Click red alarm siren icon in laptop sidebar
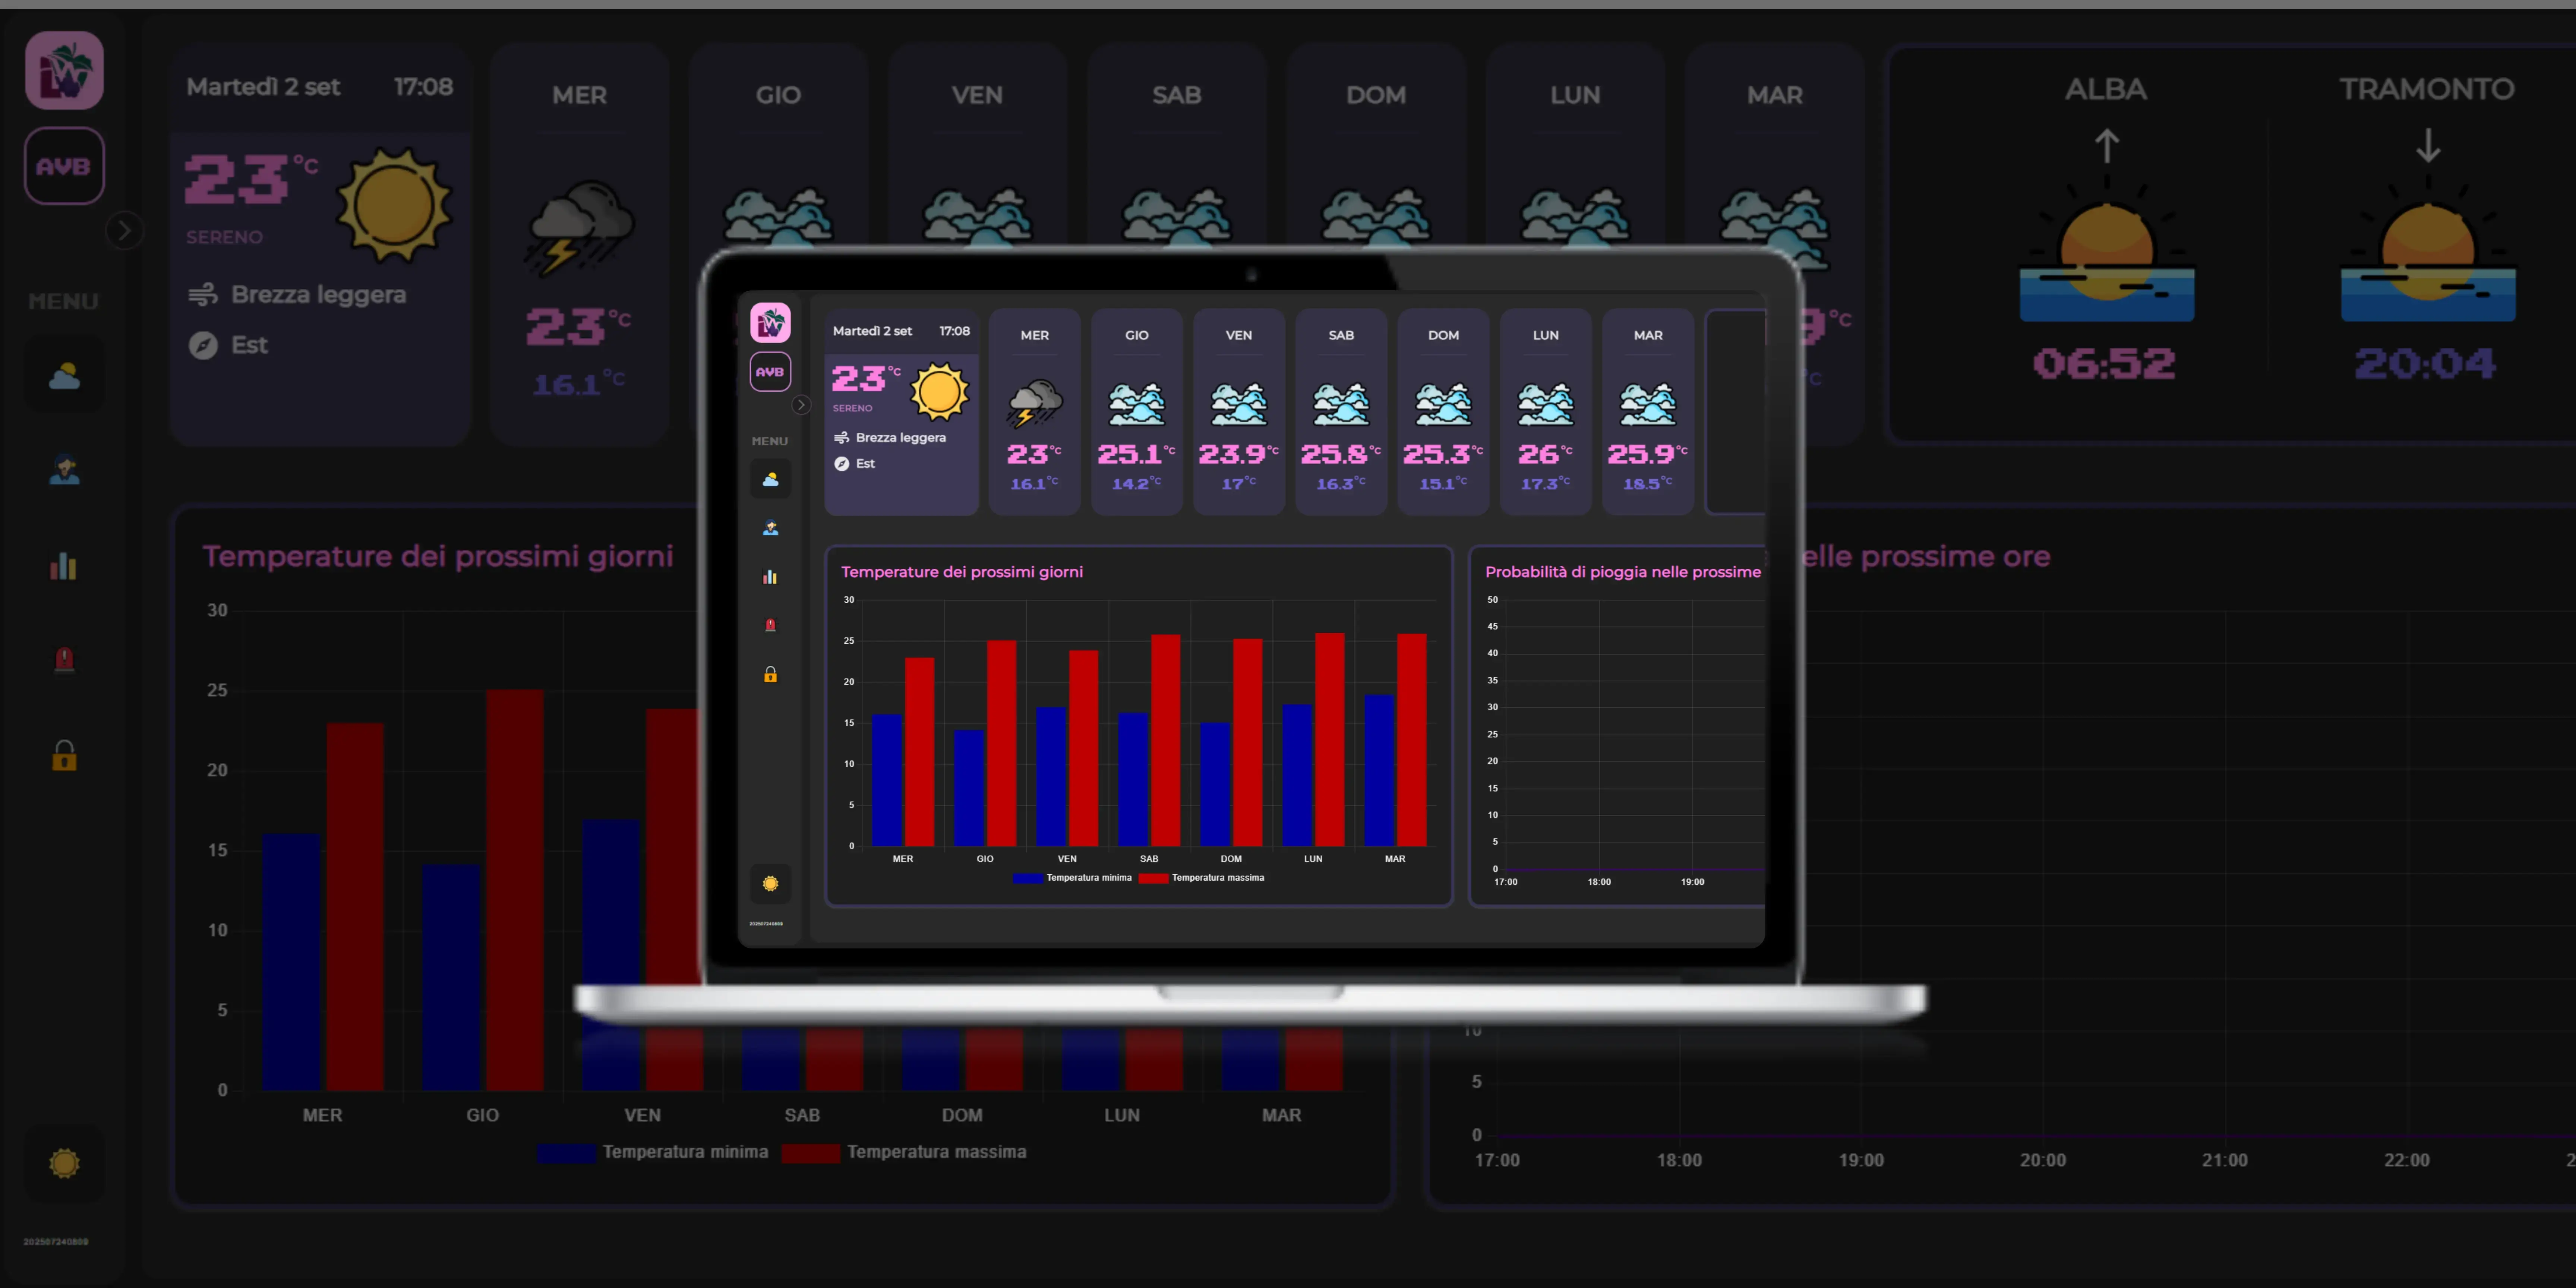The height and width of the screenshot is (1288, 2576). tap(770, 625)
